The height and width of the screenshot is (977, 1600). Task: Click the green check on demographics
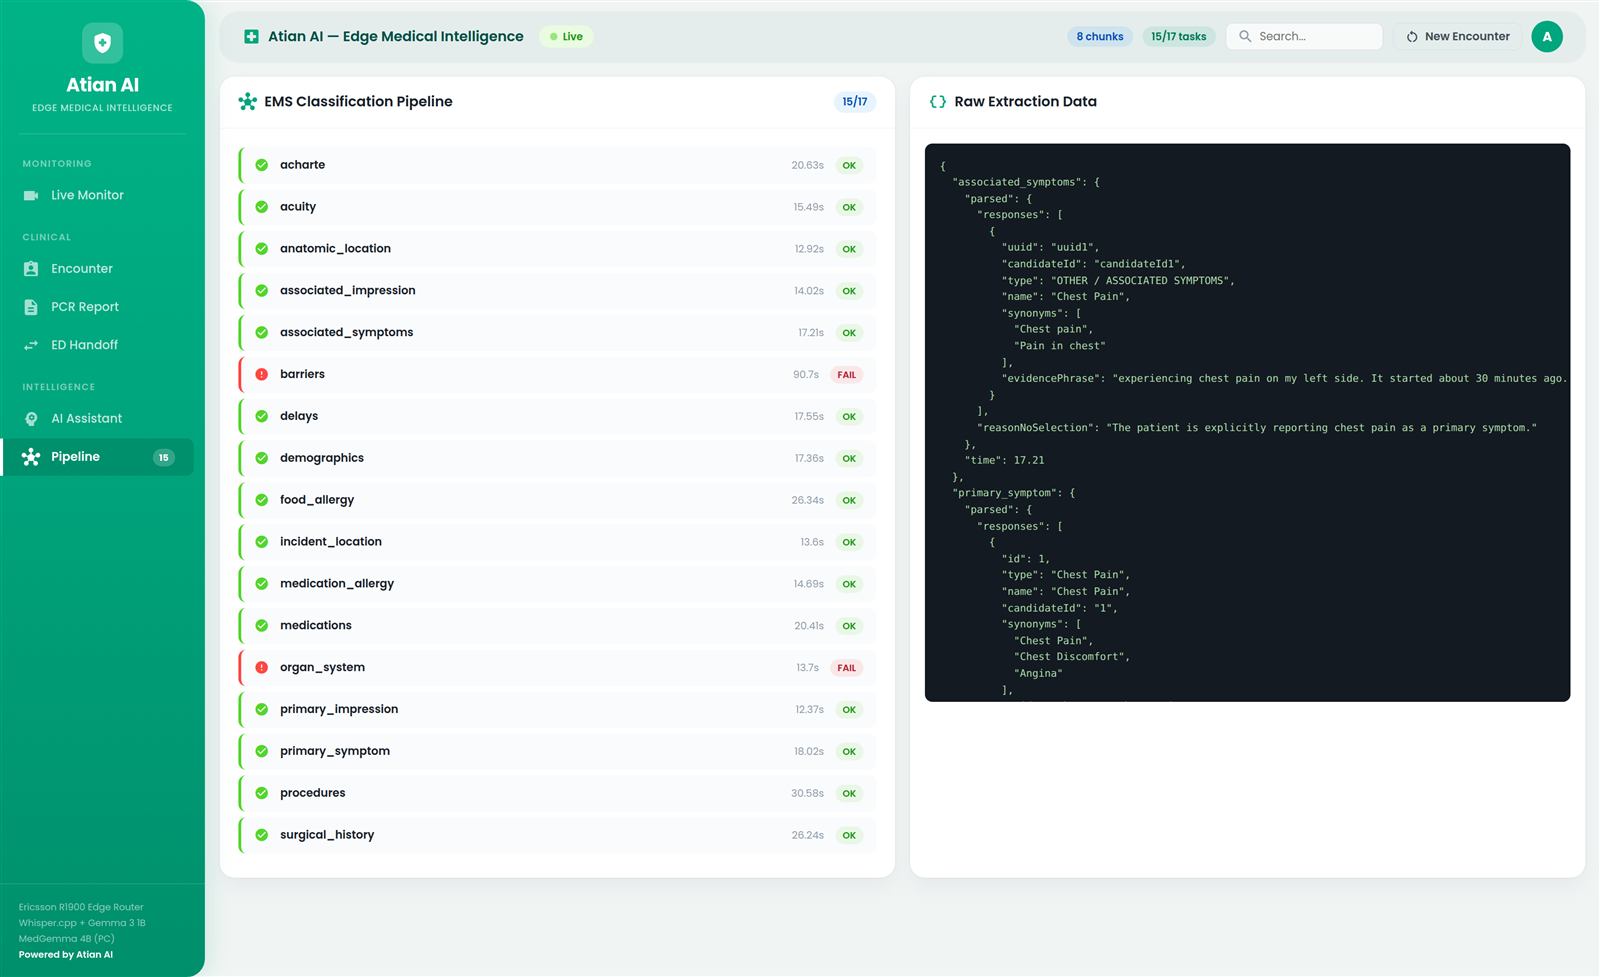point(261,458)
